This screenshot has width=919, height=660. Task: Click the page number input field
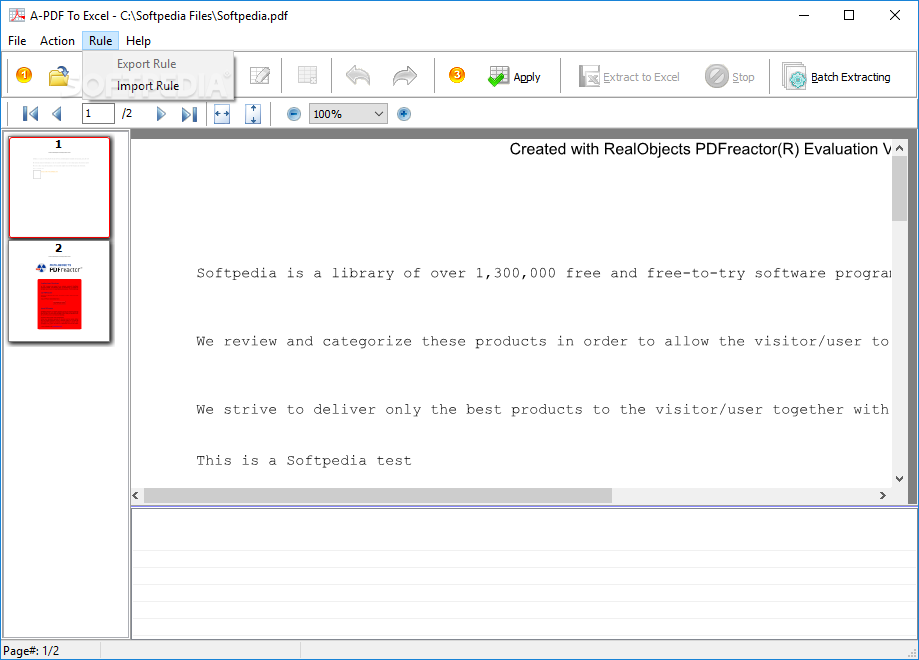pos(98,114)
